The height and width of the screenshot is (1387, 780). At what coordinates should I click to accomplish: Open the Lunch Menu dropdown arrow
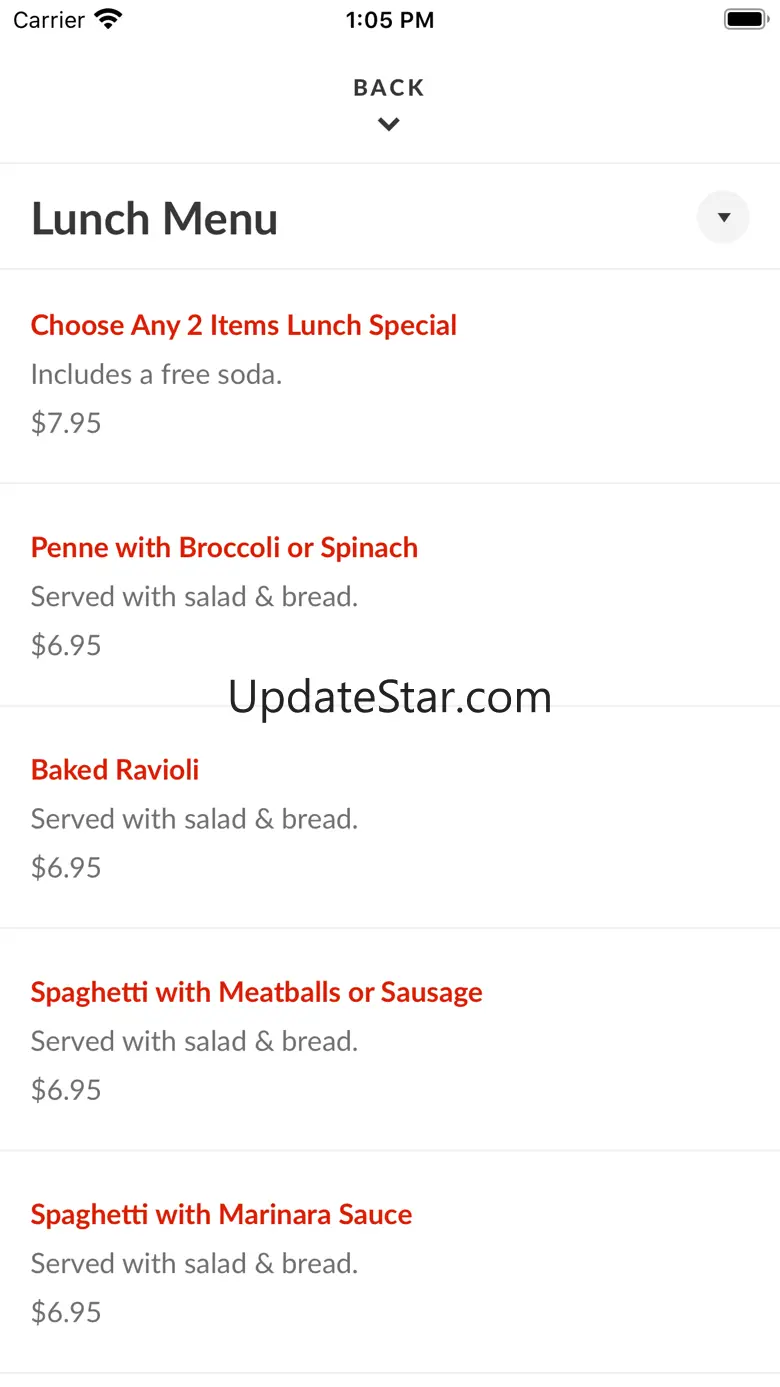point(723,218)
